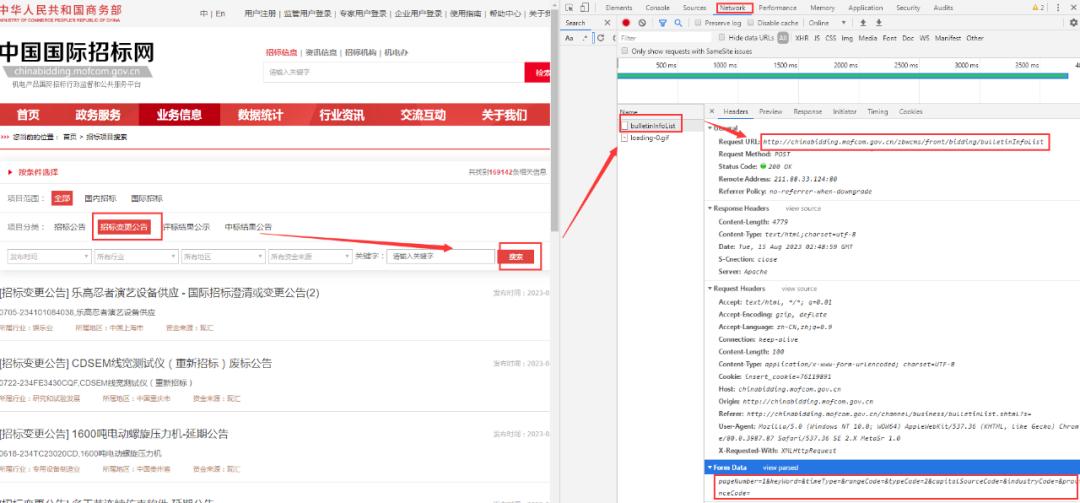This screenshot has height=503, width=1080.
Task: Open the warnings count indicator
Action: tap(1039, 8)
